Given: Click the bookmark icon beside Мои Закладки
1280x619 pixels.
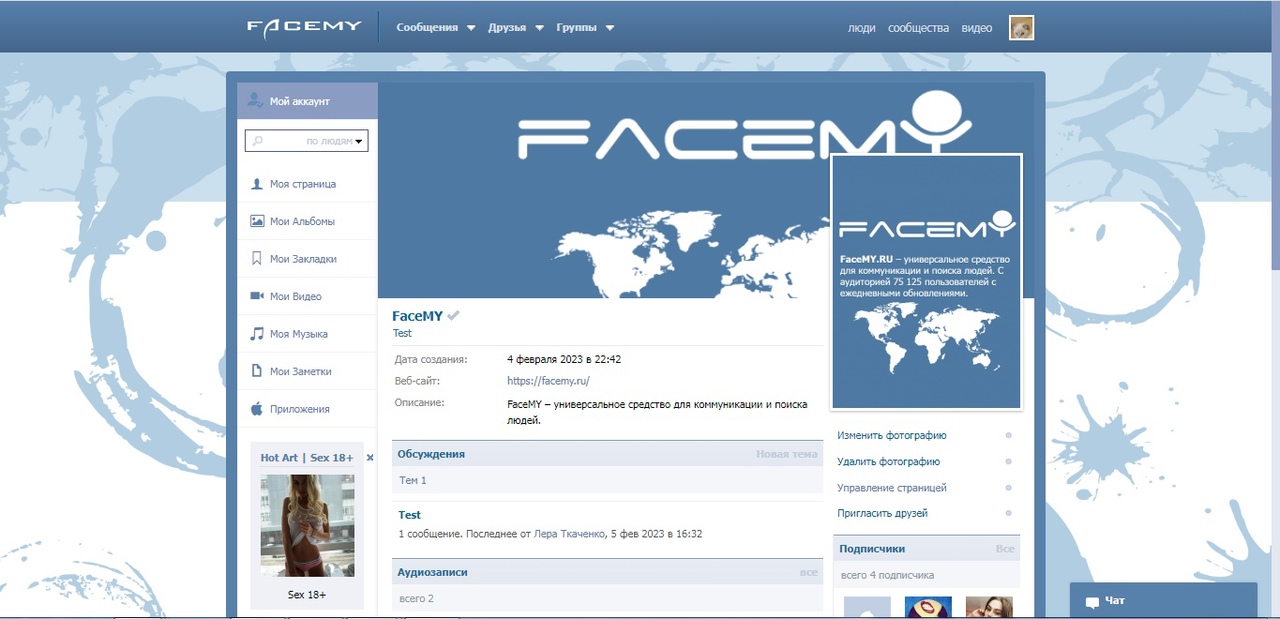Looking at the screenshot, I should coord(257,259).
